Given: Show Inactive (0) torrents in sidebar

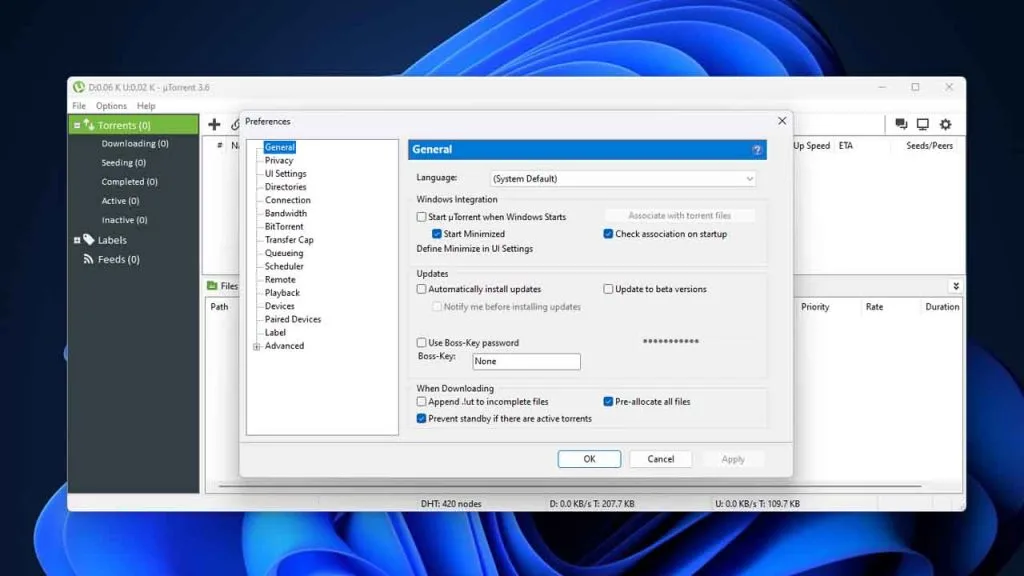Looking at the screenshot, I should point(124,220).
